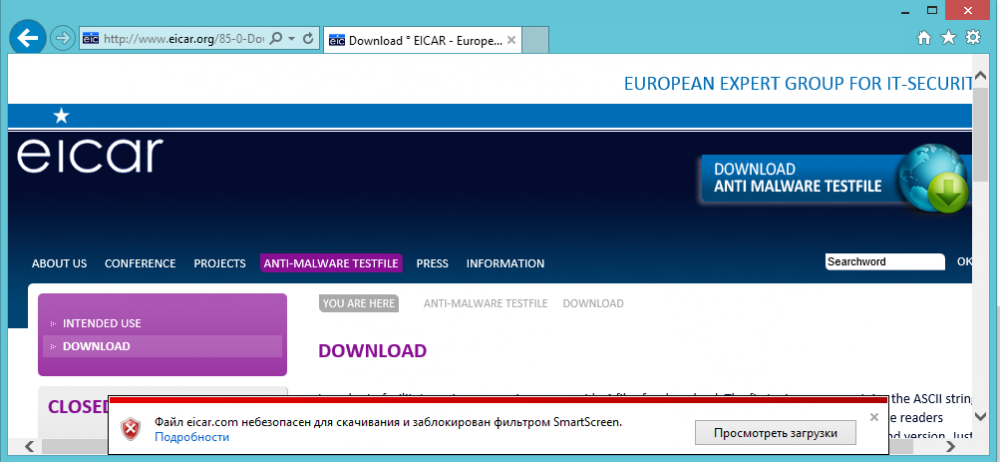This screenshot has width=1000, height=462.
Task: Open the PROJECTS menu
Action: 220,264
